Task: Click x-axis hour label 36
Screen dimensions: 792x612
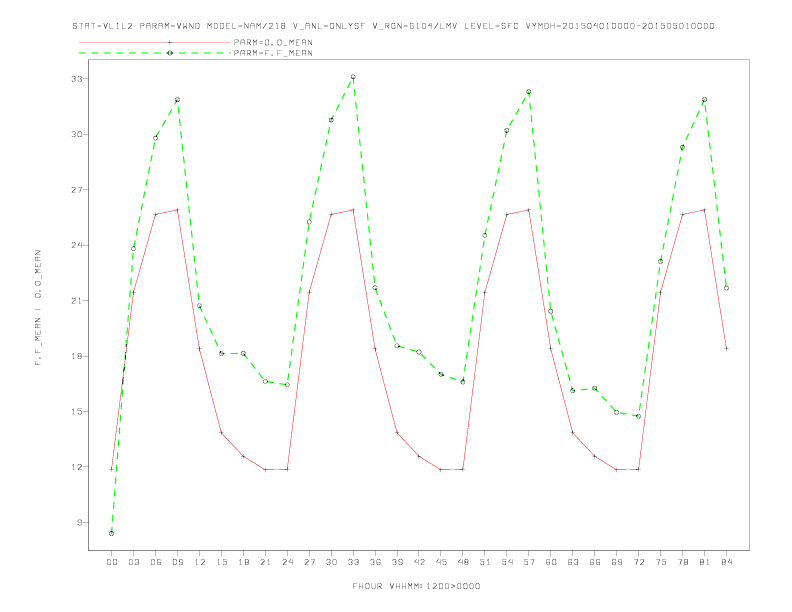Action: pyautogui.click(x=375, y=562)
